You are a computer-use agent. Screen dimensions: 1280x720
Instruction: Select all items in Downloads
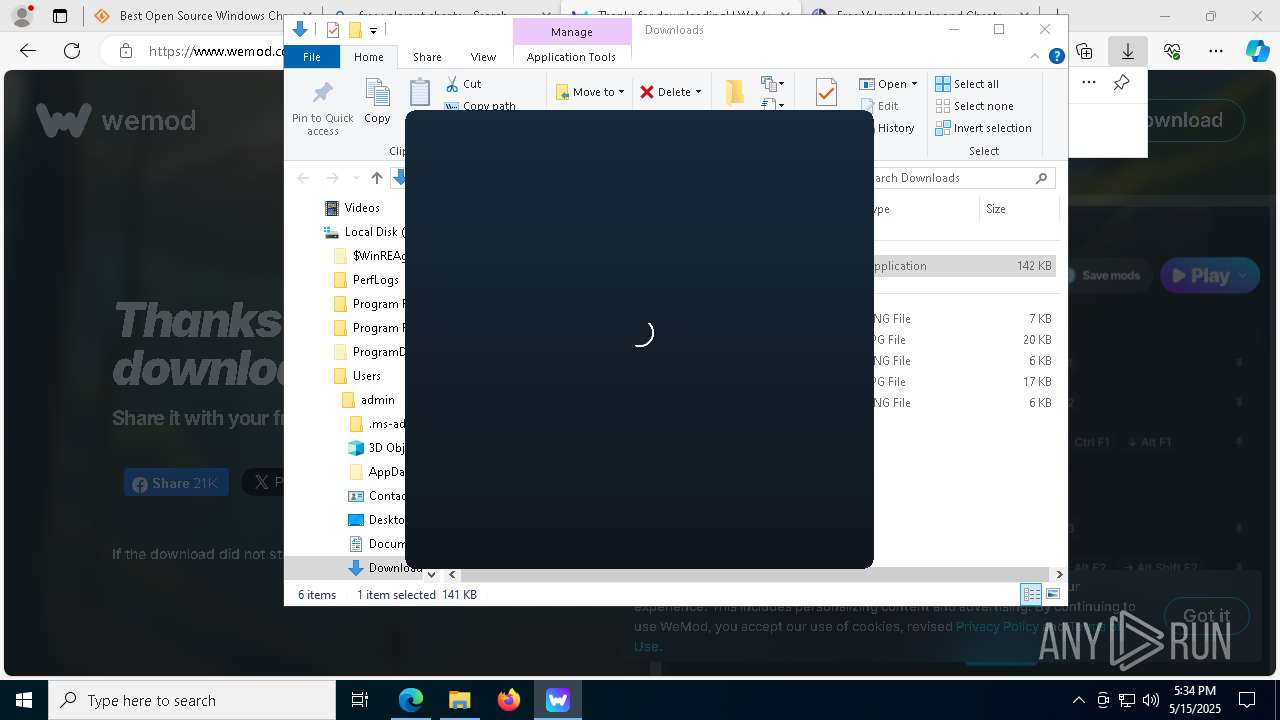click(967, 84)
